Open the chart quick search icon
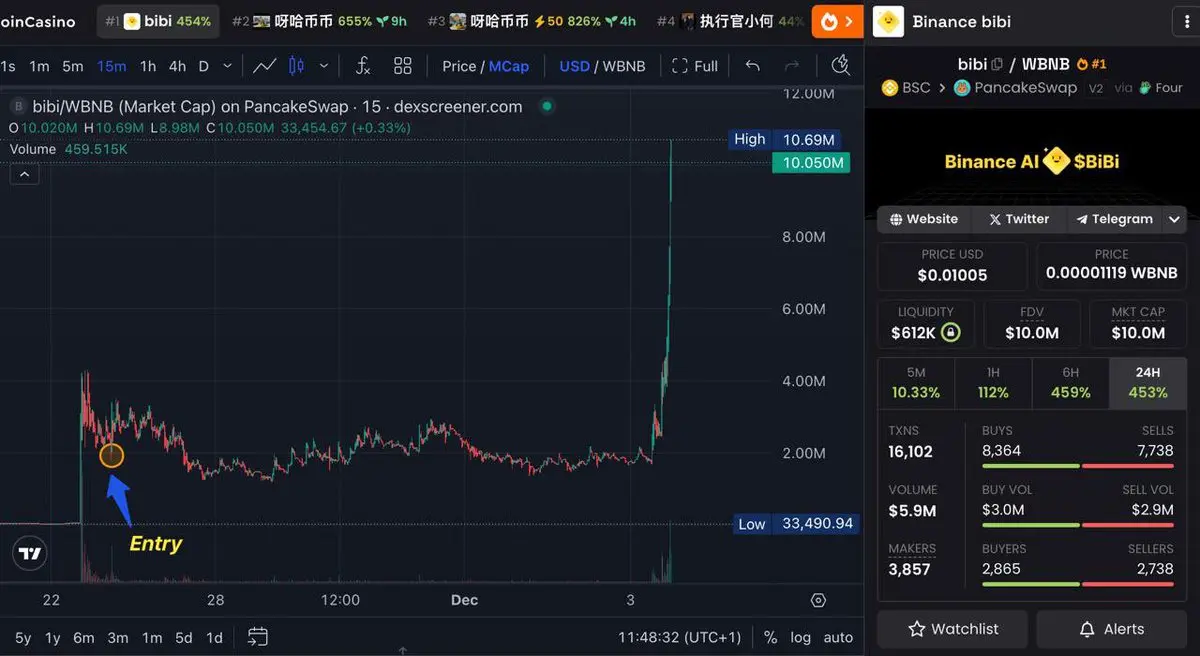Screen dimensions: 1200x656 [841, 65]
